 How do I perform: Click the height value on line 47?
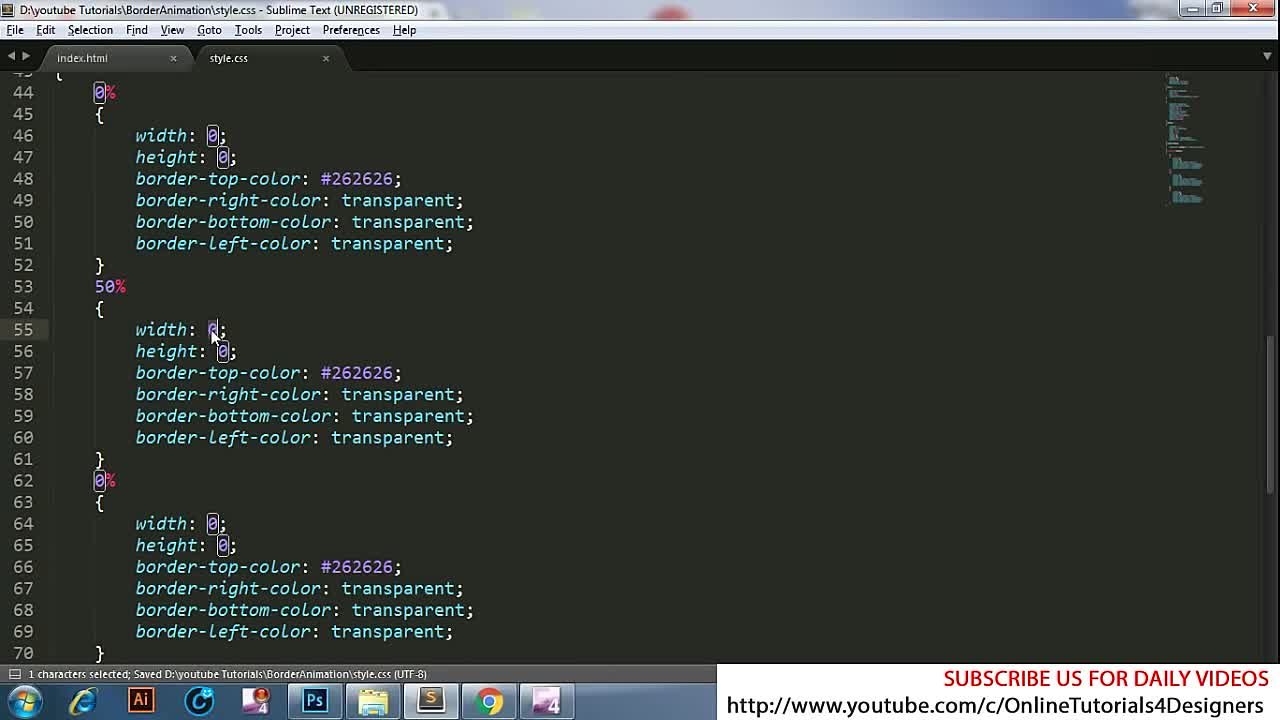(x=222, y=158)
